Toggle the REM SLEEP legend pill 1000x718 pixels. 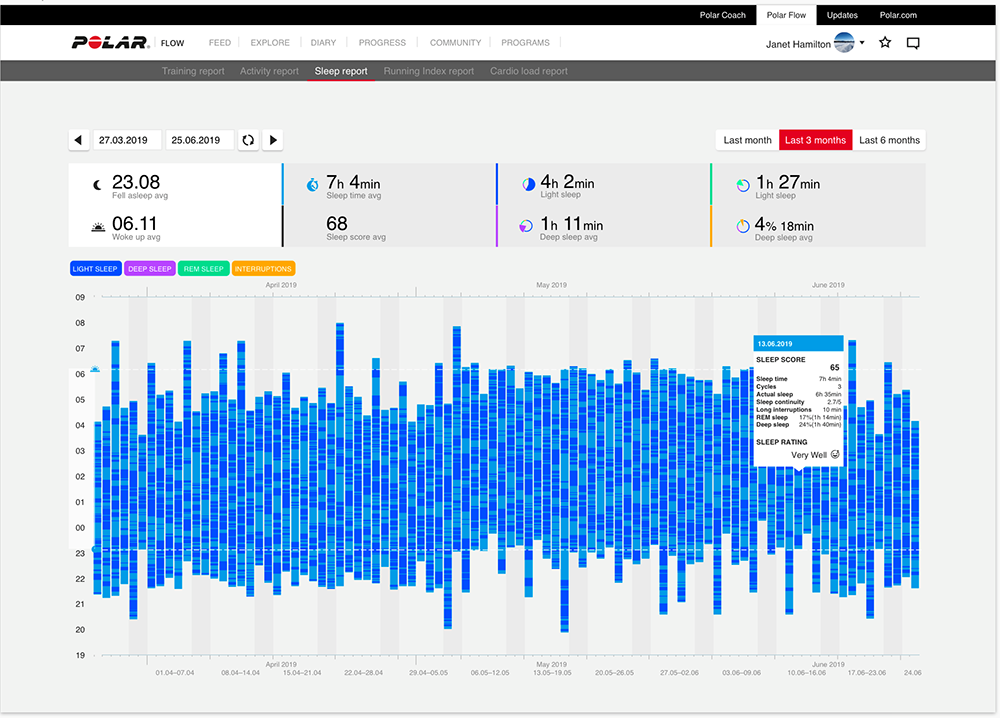[203, 268]
